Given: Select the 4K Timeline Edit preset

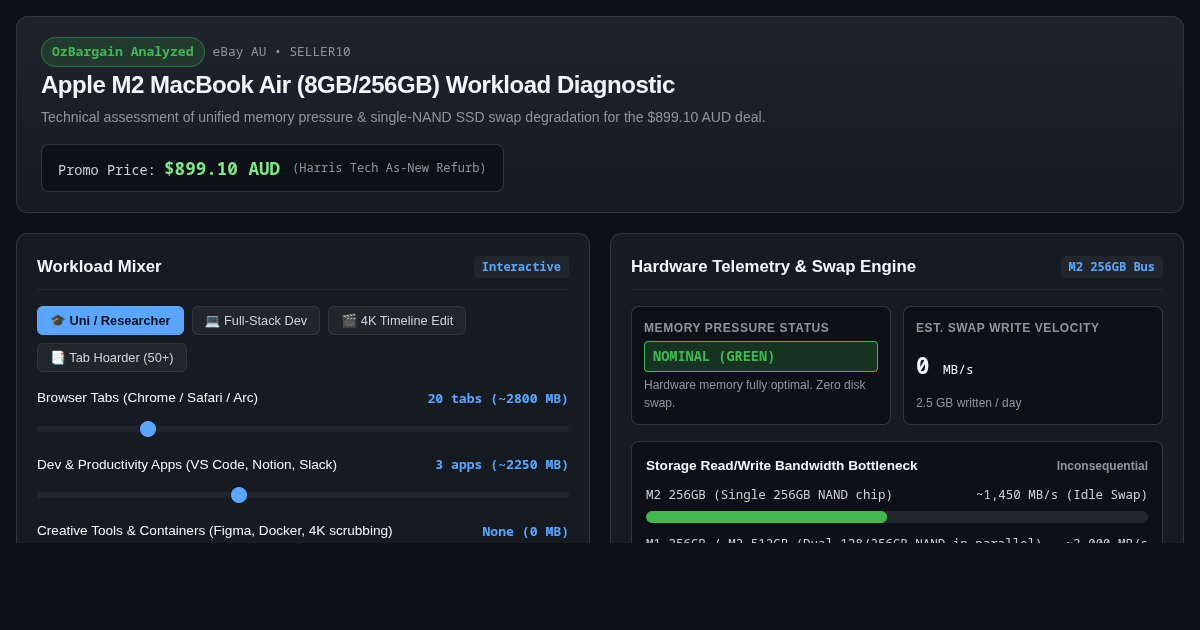Looking at the screenshot, I should [x=397, y=320].
